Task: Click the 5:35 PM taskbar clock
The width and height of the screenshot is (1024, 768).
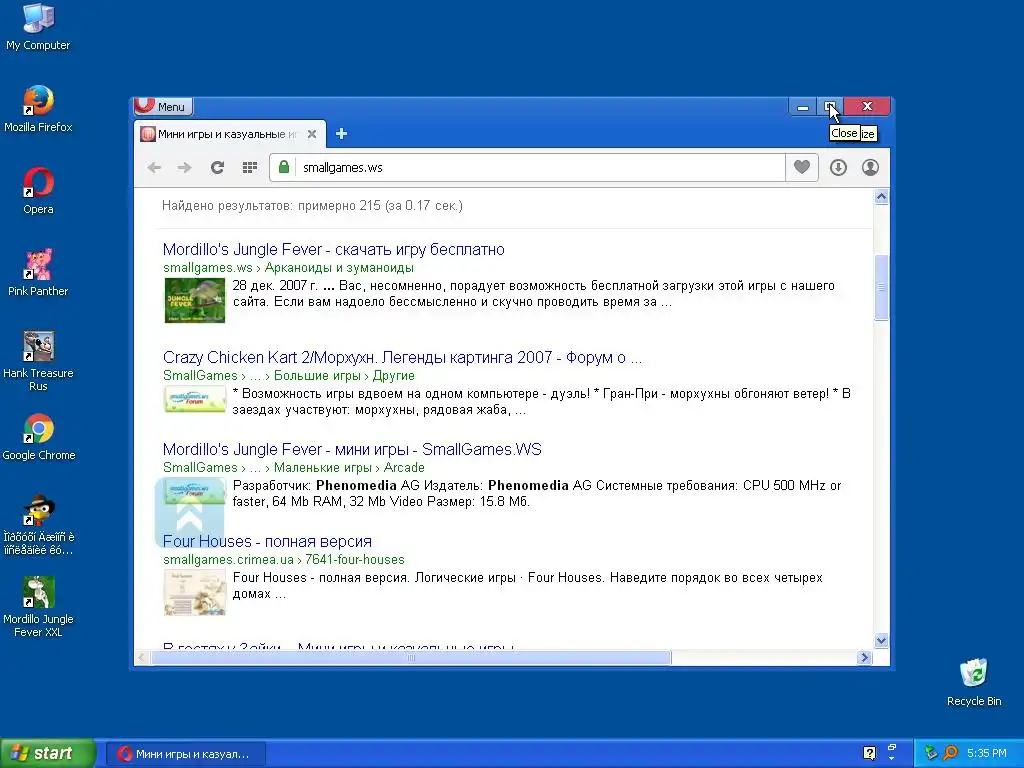Action: [x=987, y=753]
